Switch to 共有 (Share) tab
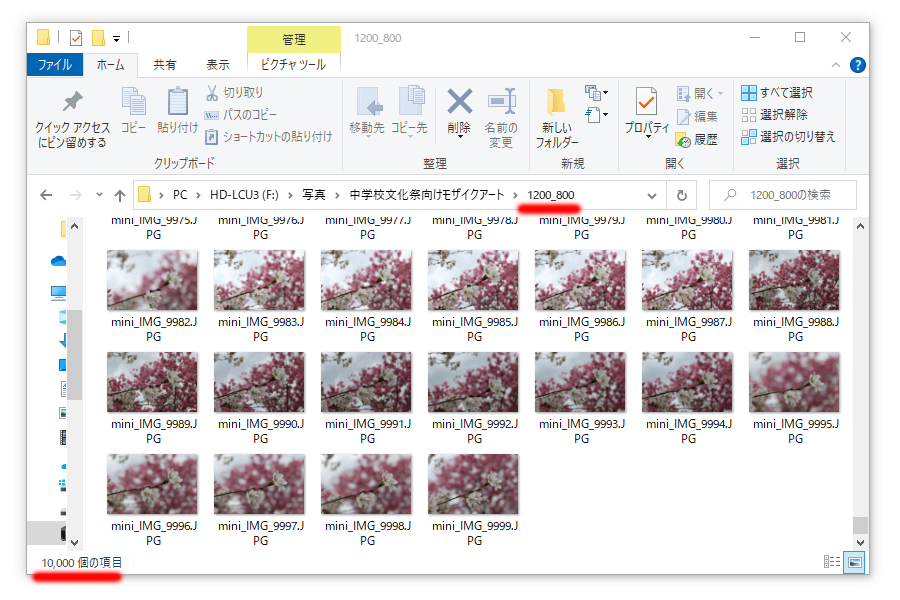 pos(164,65)
